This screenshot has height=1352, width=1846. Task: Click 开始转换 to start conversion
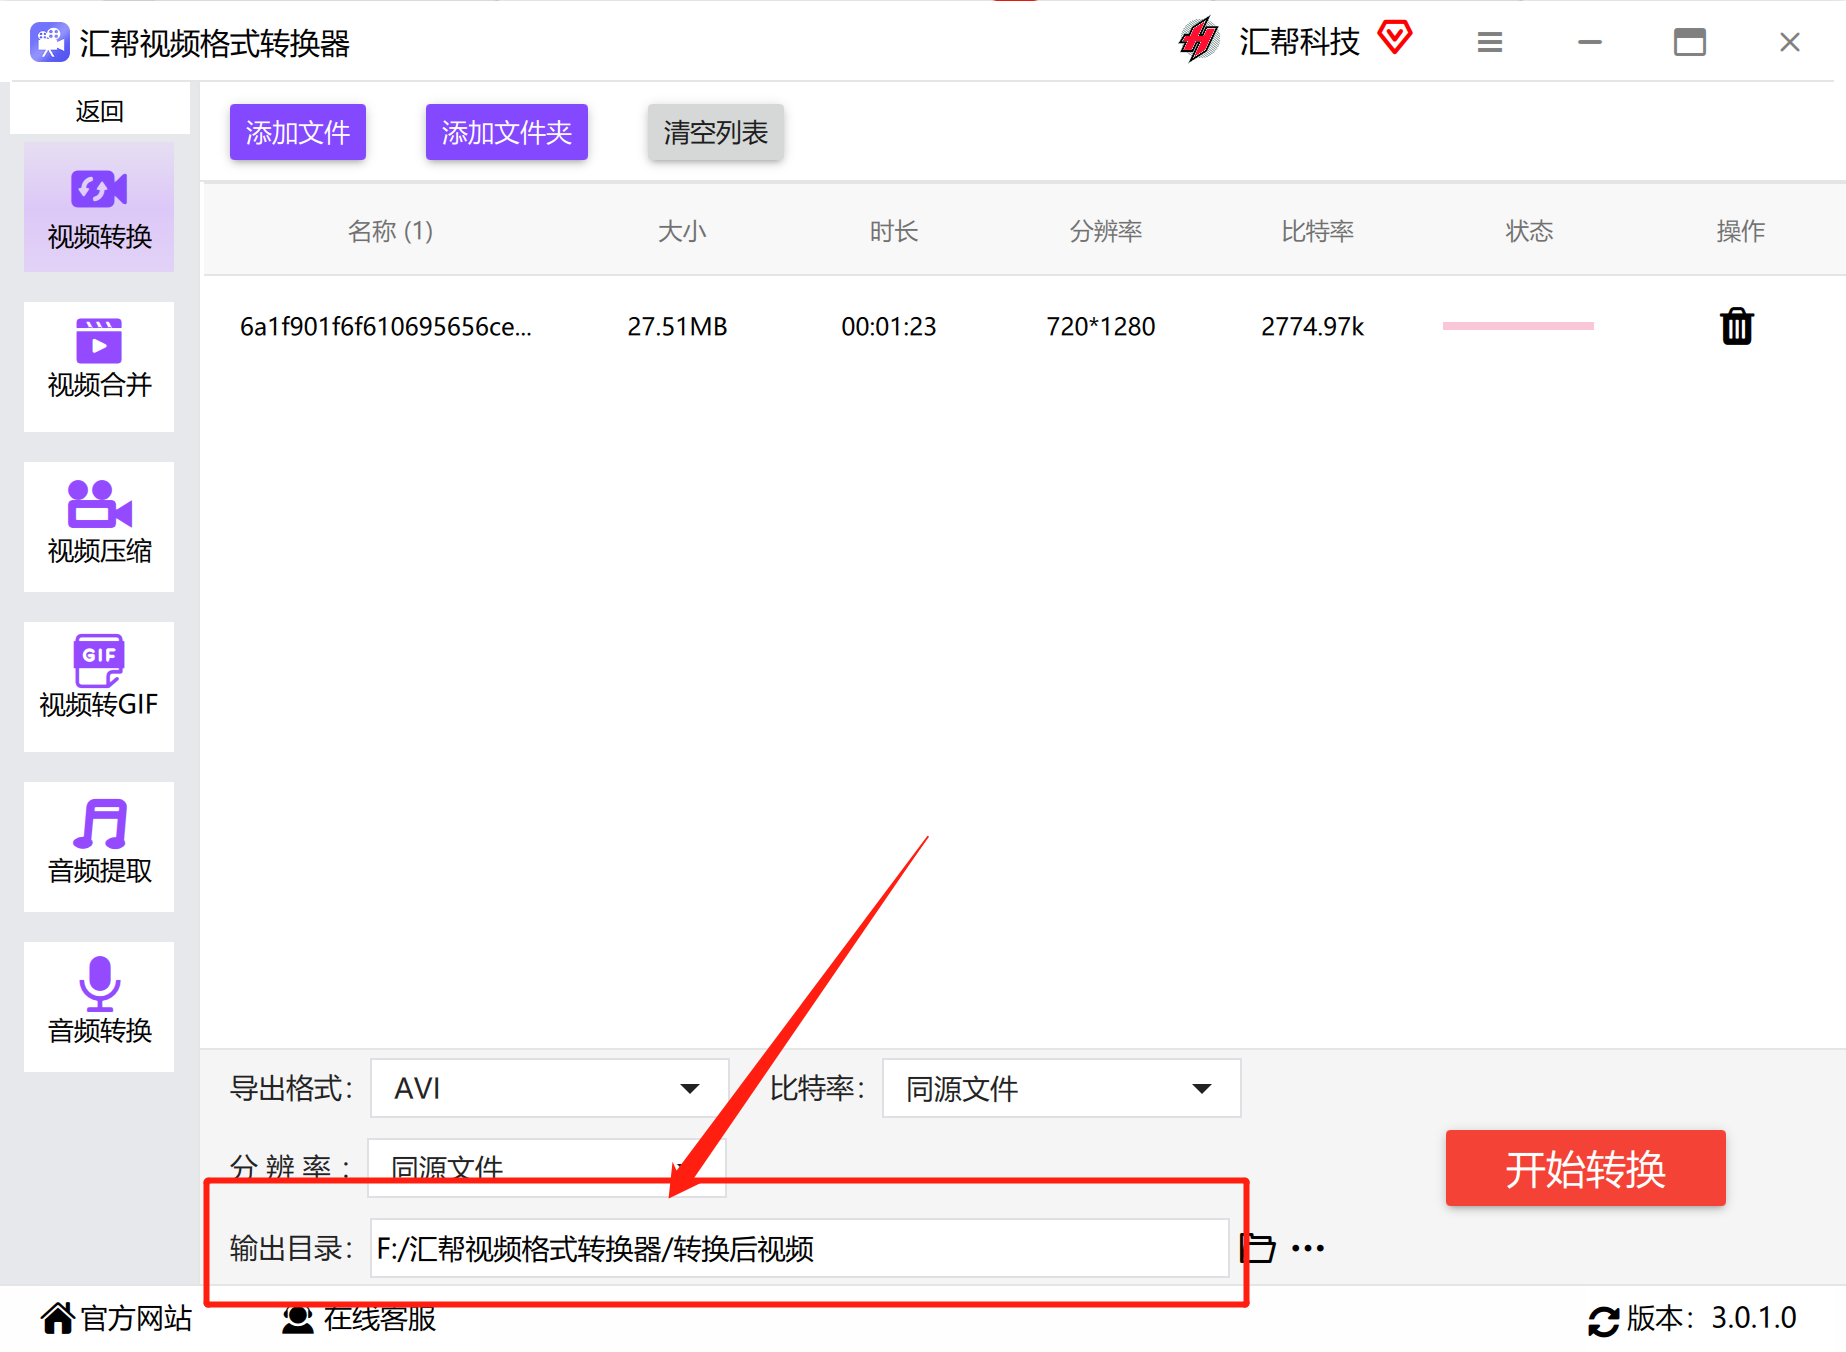[1586, 1168]
